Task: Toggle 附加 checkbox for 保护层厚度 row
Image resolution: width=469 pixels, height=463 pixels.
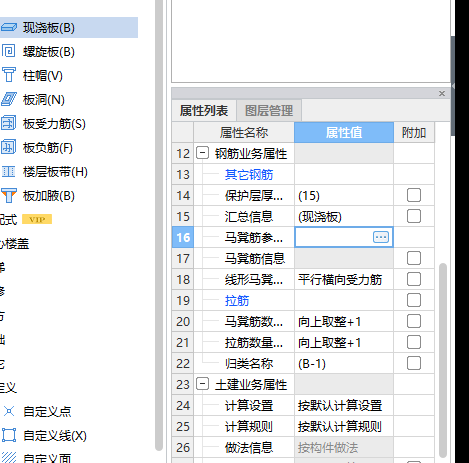Action: coord(414,195)
